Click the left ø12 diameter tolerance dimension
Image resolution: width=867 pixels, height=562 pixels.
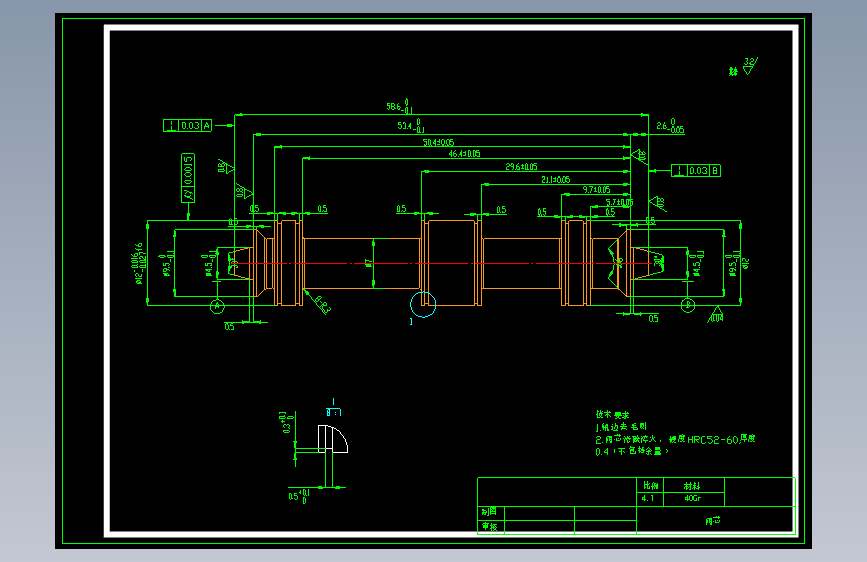(x=139, y=263)
